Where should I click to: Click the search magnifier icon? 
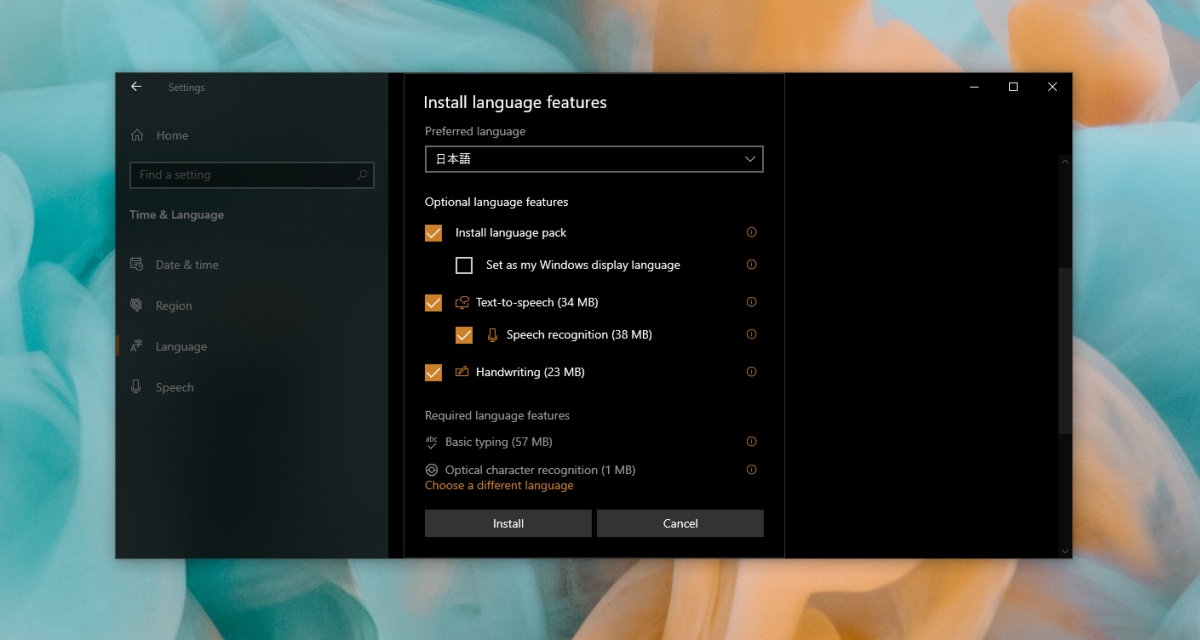point(362,175)
